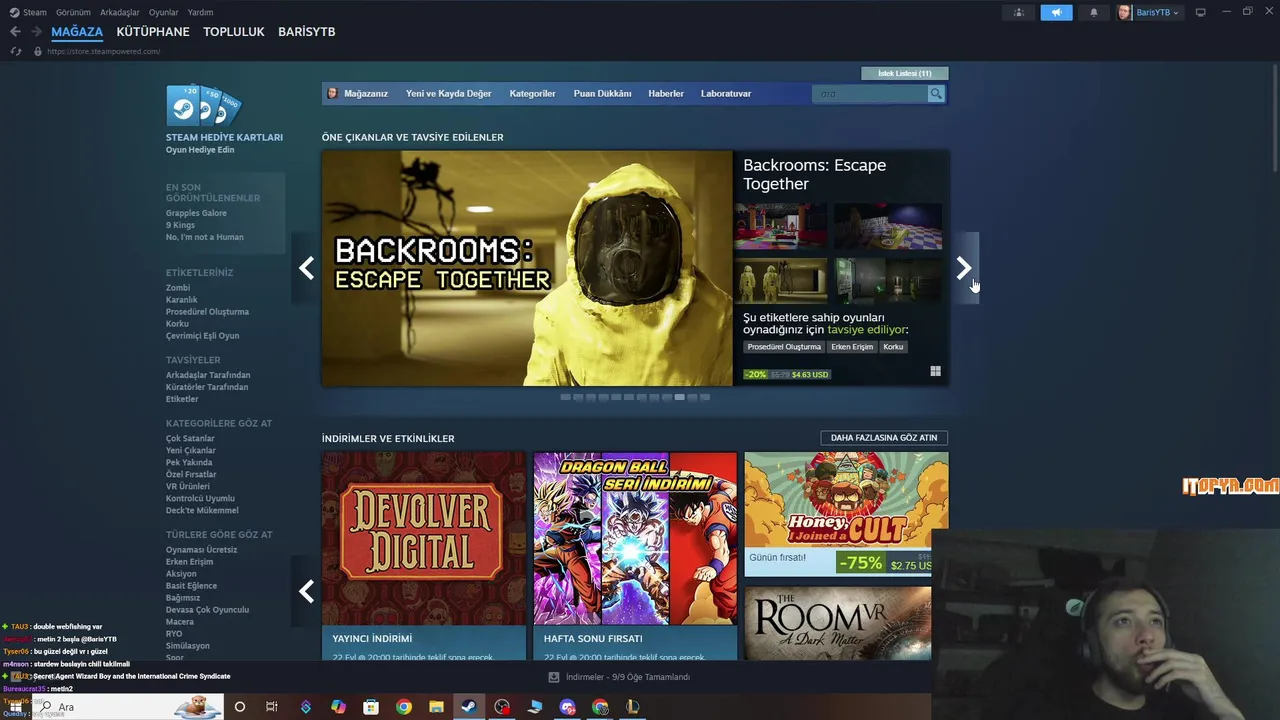
Task: Open Arkadaşlar Tarafından recommendations
Action: (x=208, y=375)
